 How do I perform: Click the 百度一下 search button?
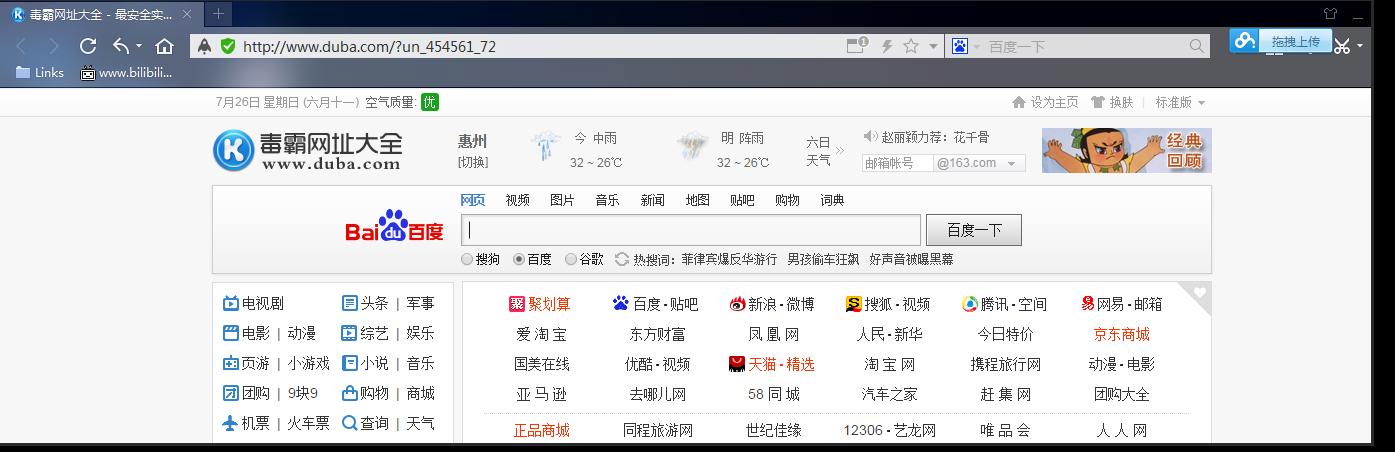click(974, 230)
